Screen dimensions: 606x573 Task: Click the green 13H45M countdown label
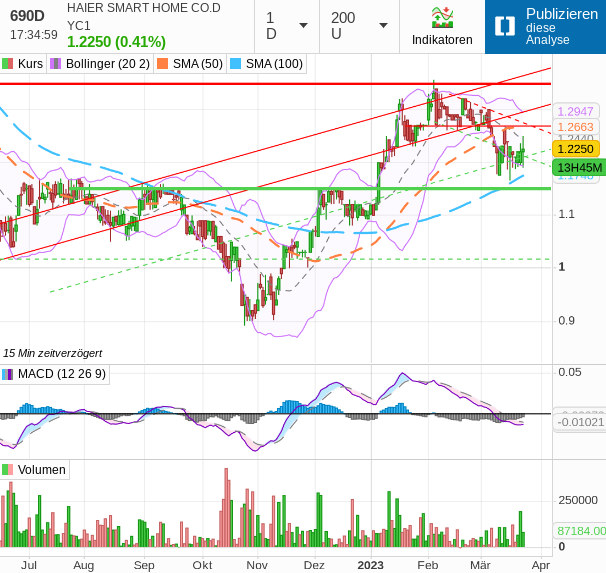579,168
